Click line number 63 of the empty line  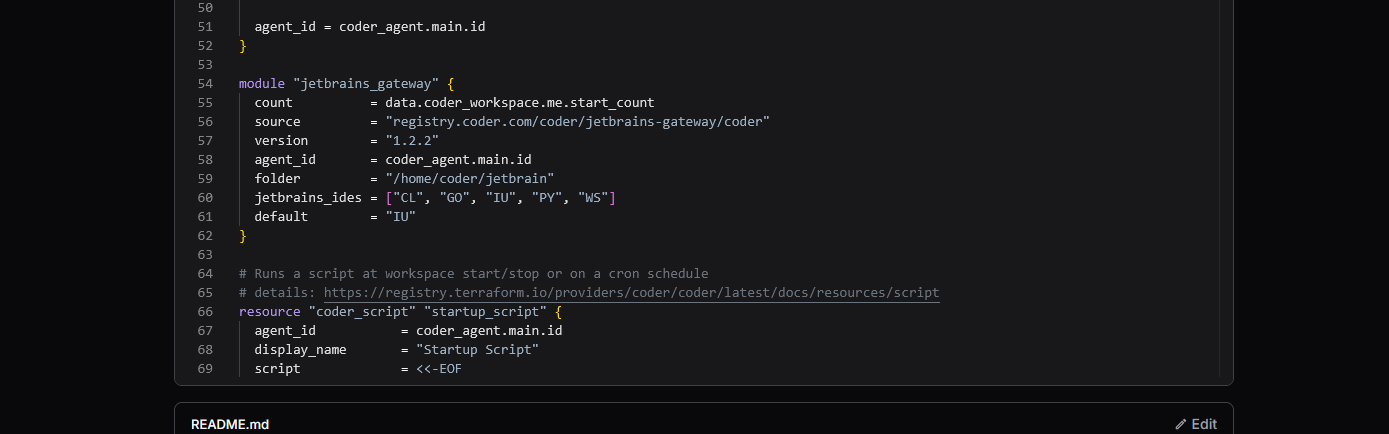205,255
